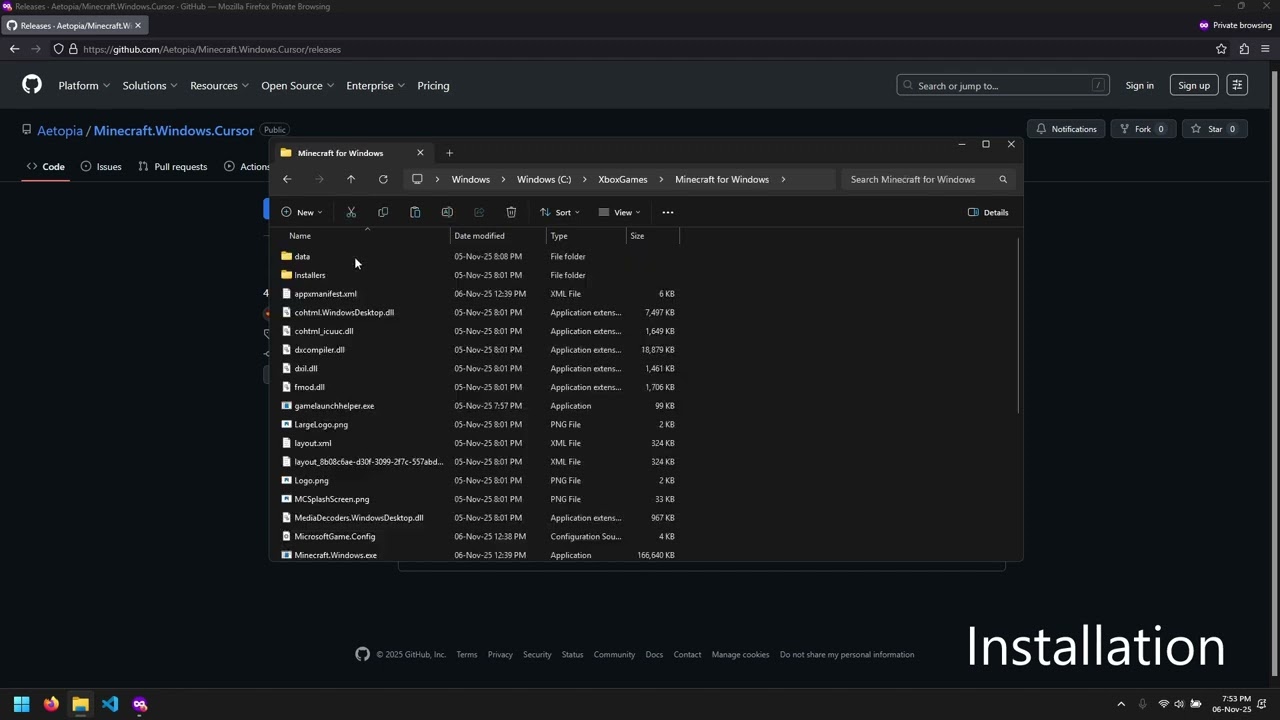Sort files by the Name column header
Image resolution: width=1280 pixels, height=720 pixels.
[366, 236]
